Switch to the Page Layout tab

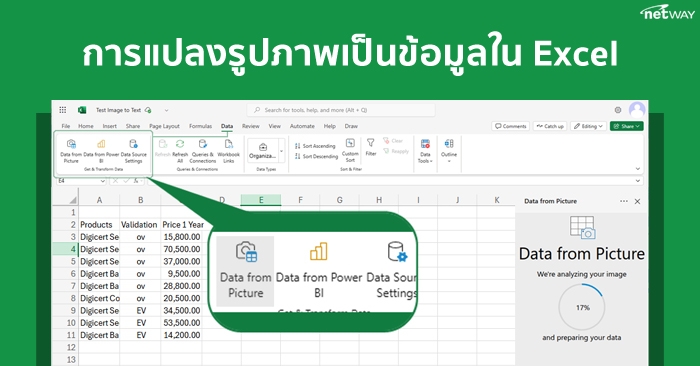[x=164, y=126]
